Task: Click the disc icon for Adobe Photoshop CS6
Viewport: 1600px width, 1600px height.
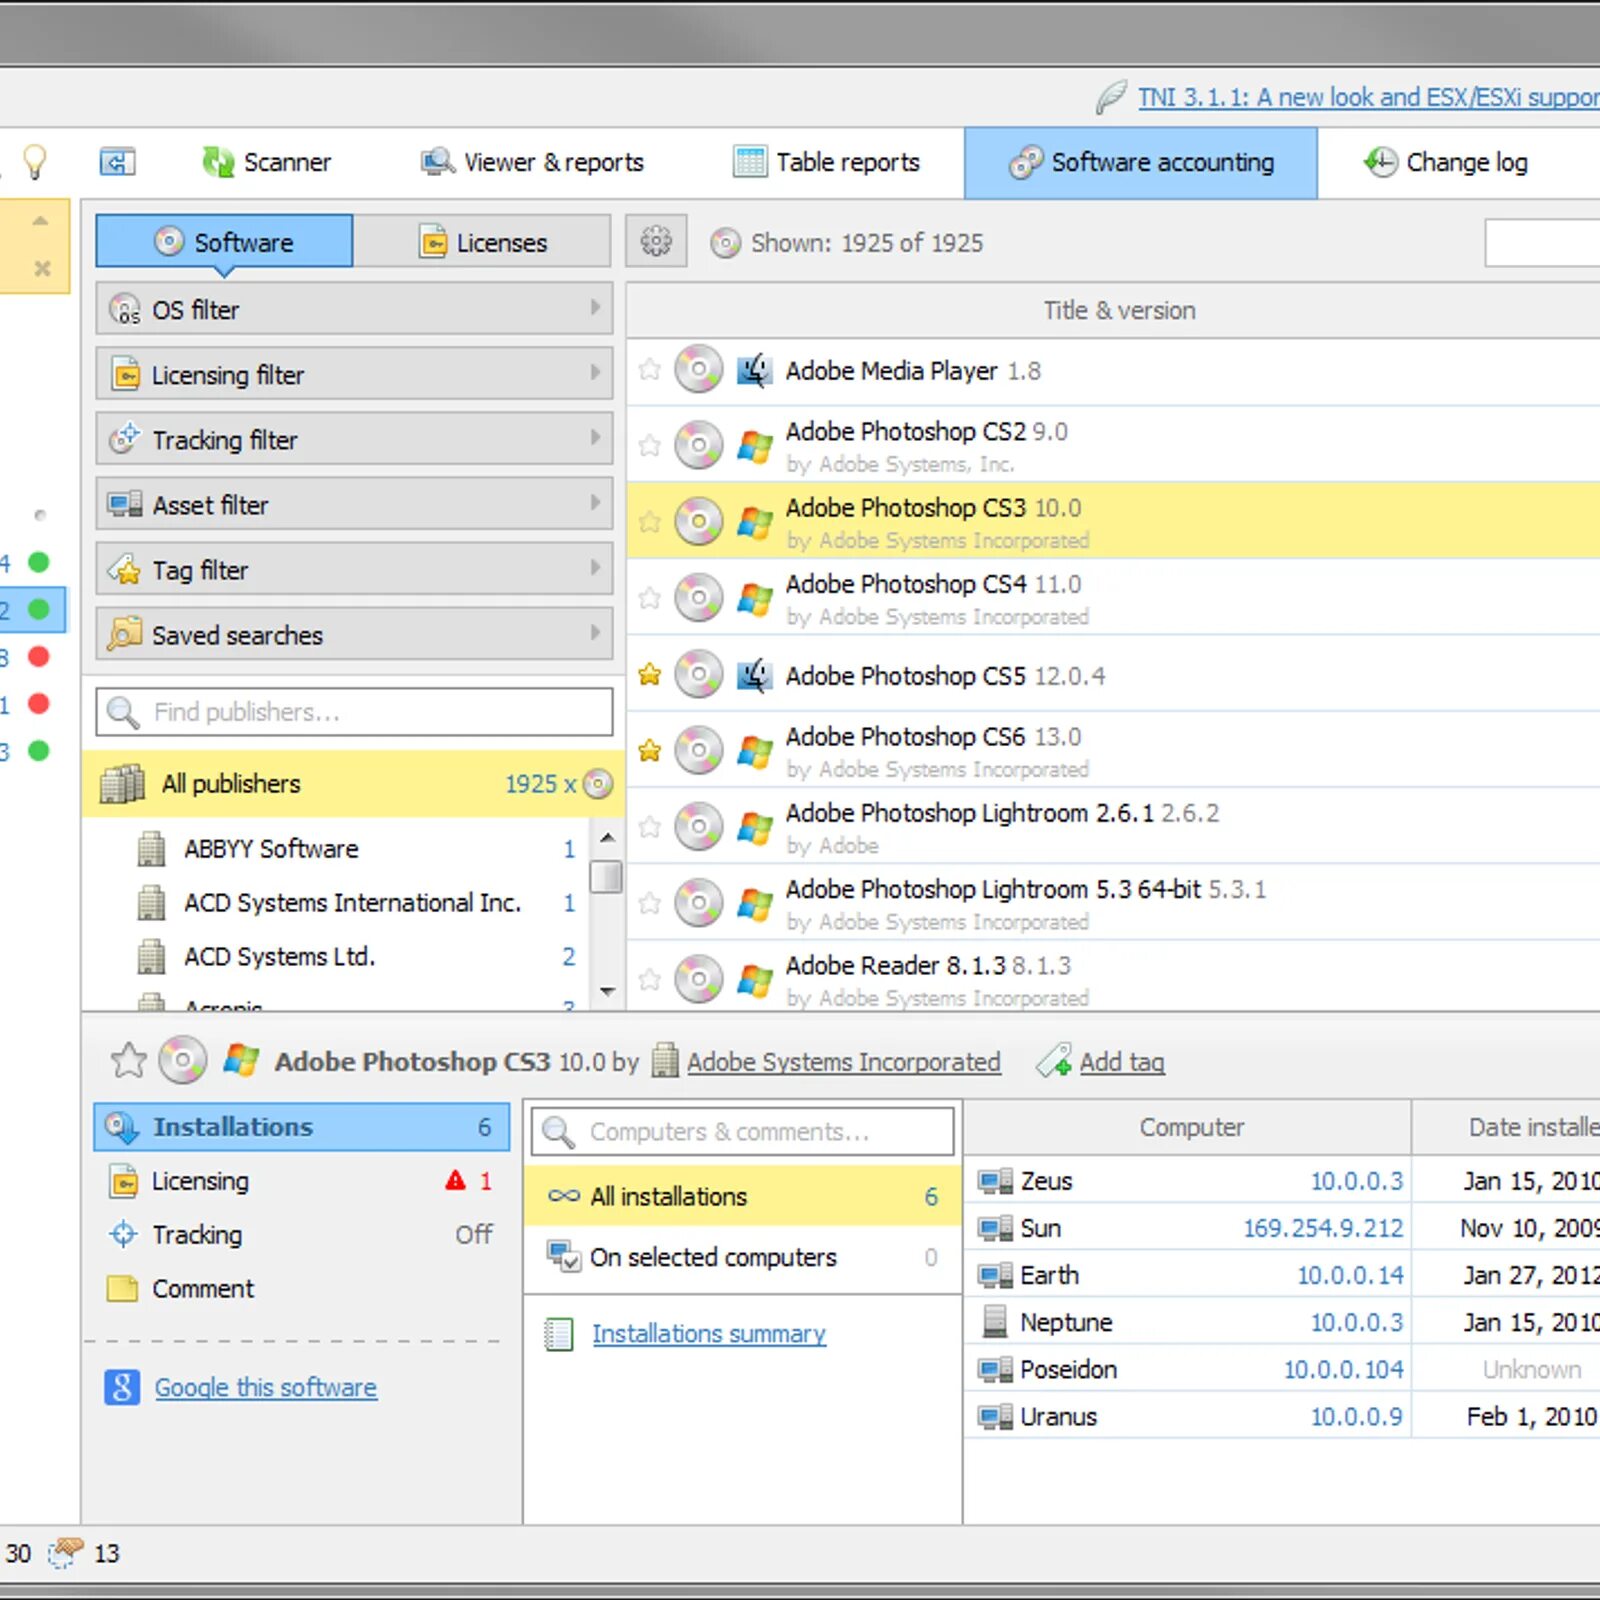Action: [698, 750]
